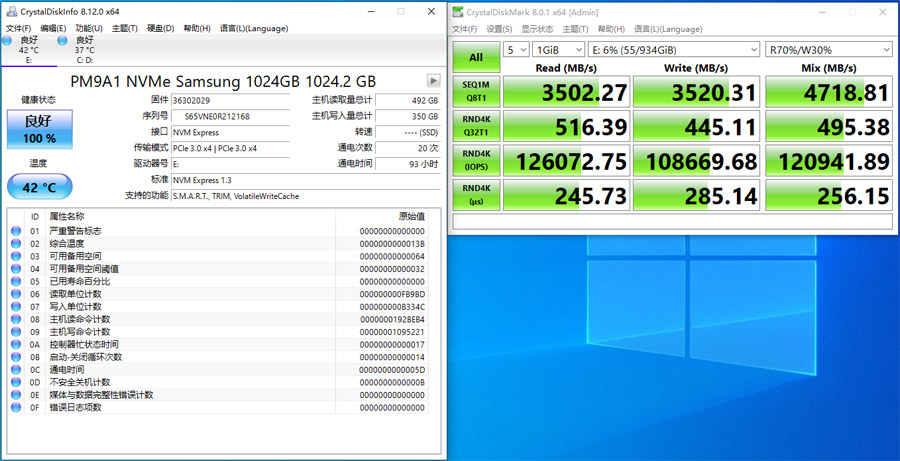Click status dot for attribute 0F

[x=15, y=408]
